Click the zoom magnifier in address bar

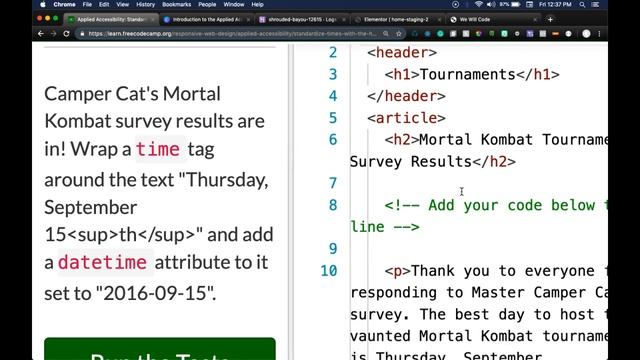tap(386, 34)
